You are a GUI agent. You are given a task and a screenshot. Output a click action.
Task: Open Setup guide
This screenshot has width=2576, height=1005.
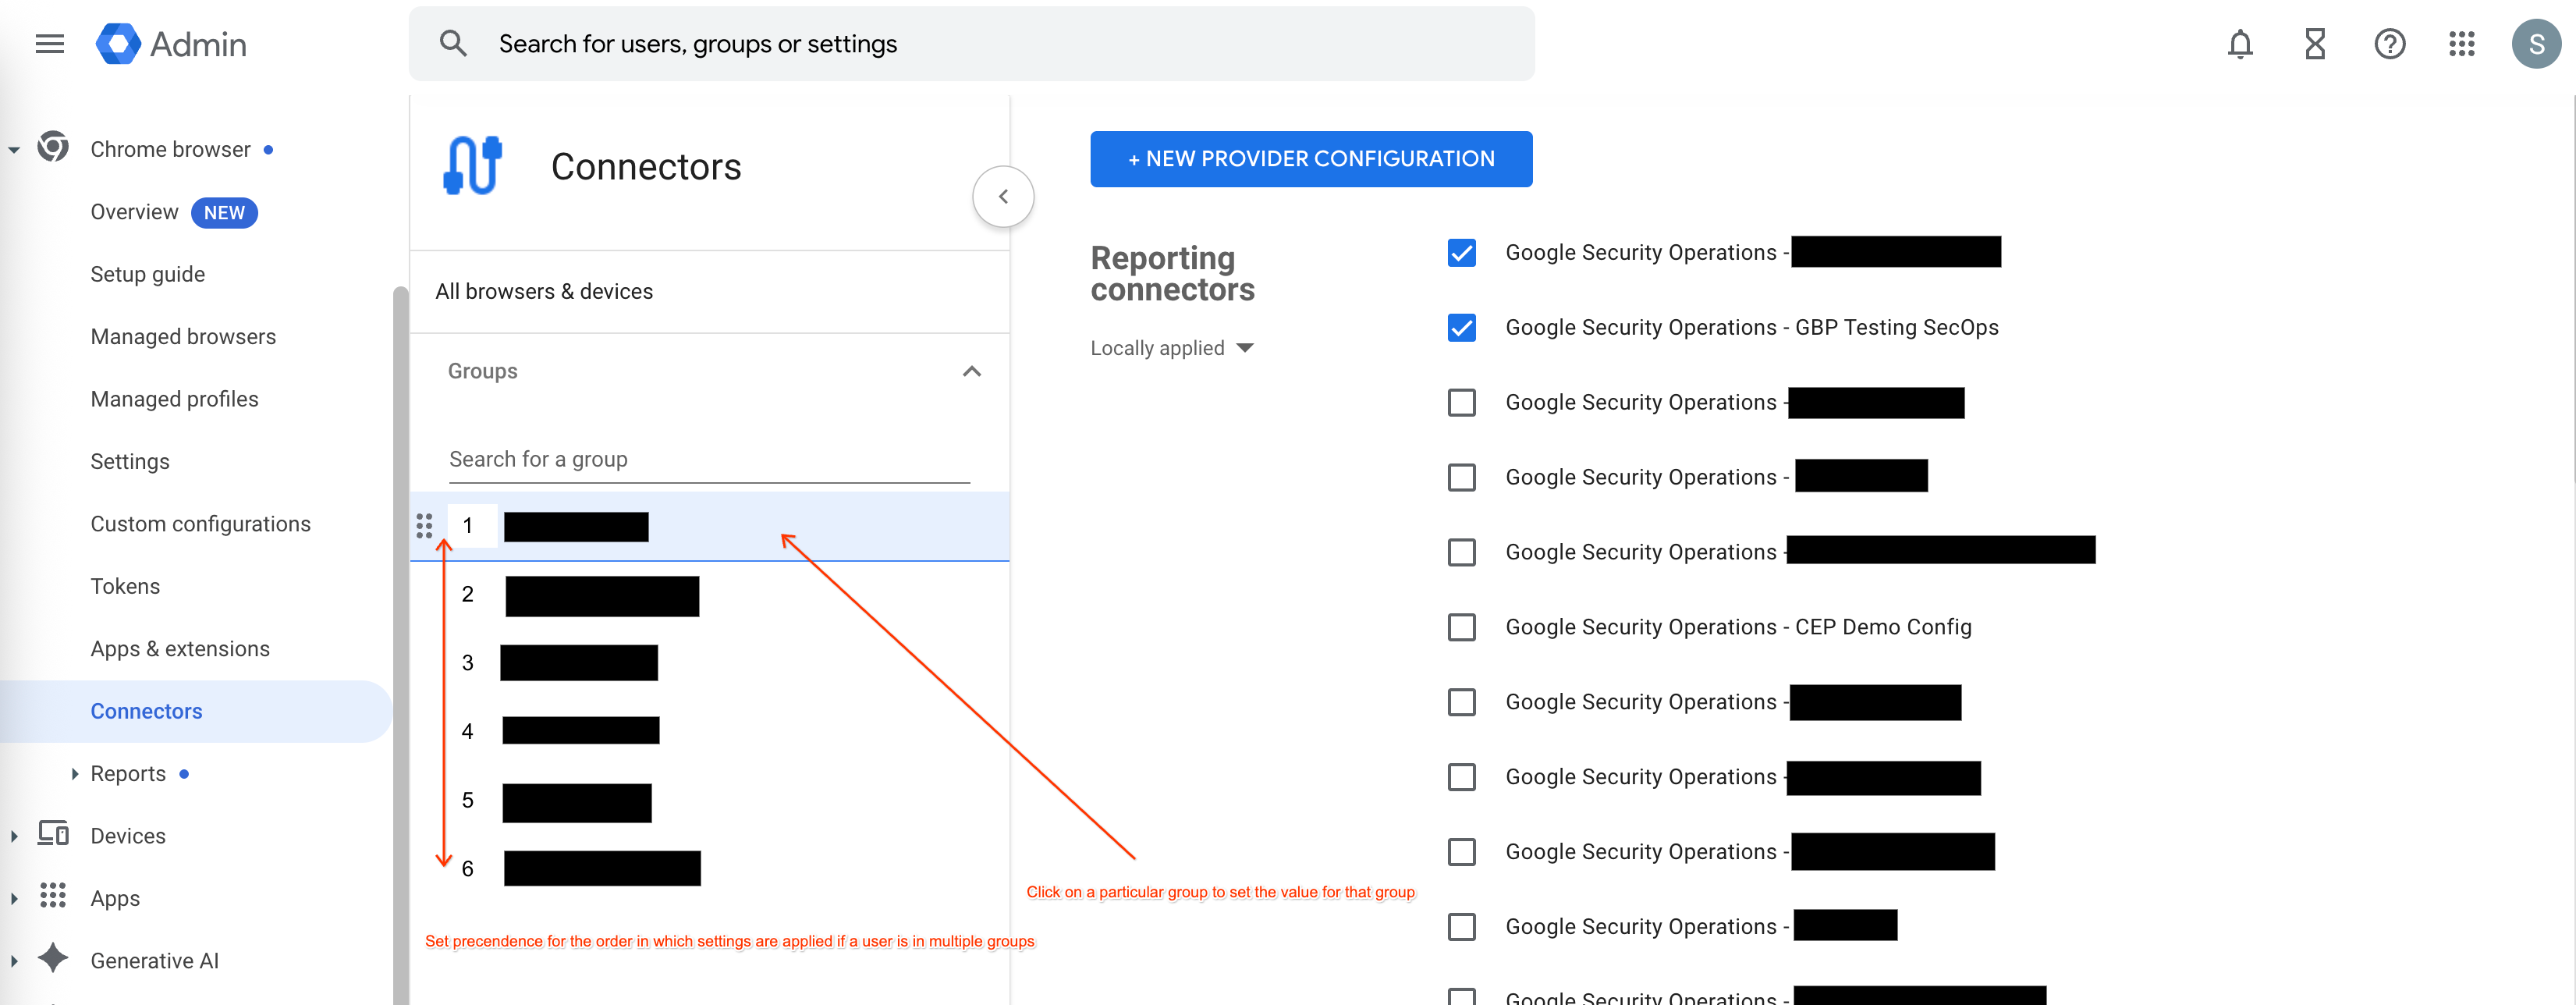pyautogui.click(x=148, y=274)
